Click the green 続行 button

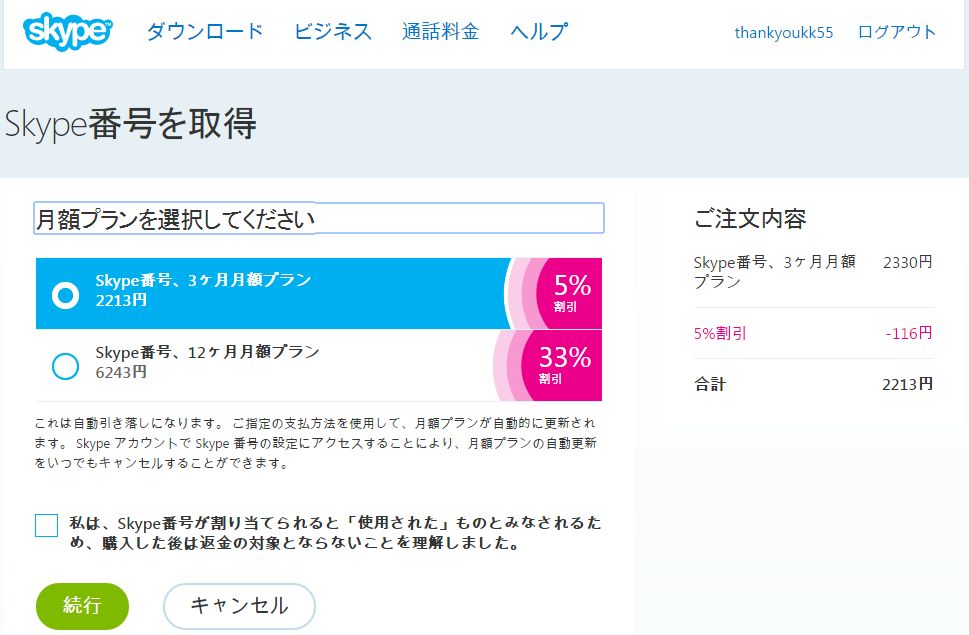pos(83,606)
